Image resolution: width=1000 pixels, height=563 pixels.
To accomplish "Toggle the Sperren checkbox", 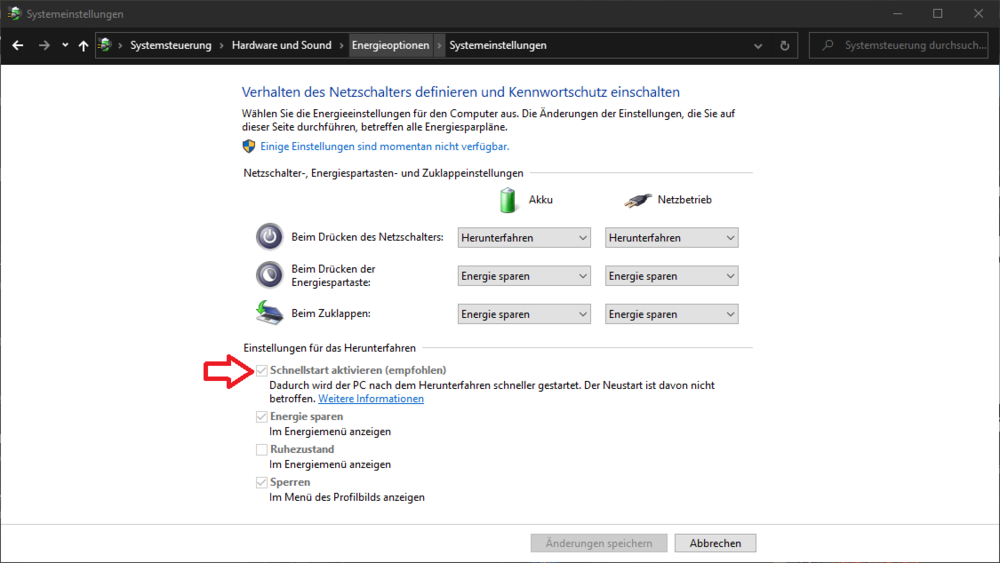I will click(262, 483).
